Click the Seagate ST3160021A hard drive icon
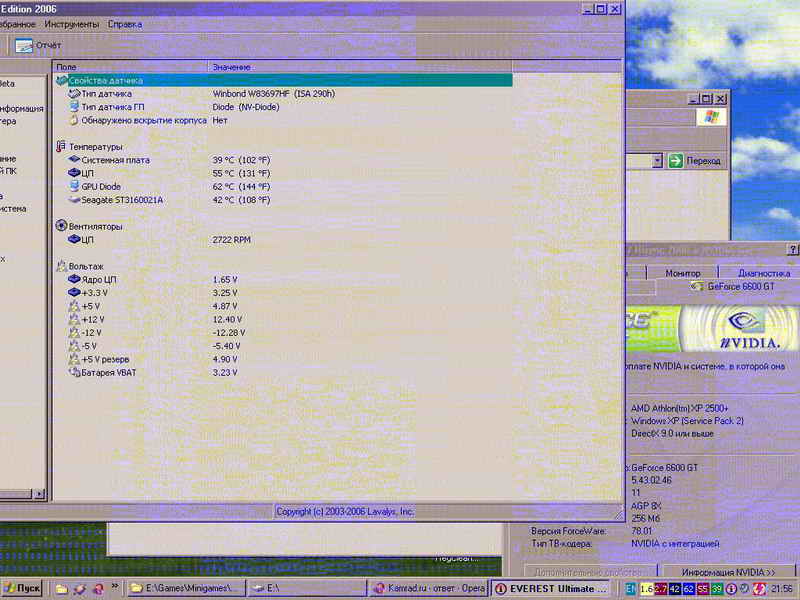800x600 pixels. tap(74, 200)
